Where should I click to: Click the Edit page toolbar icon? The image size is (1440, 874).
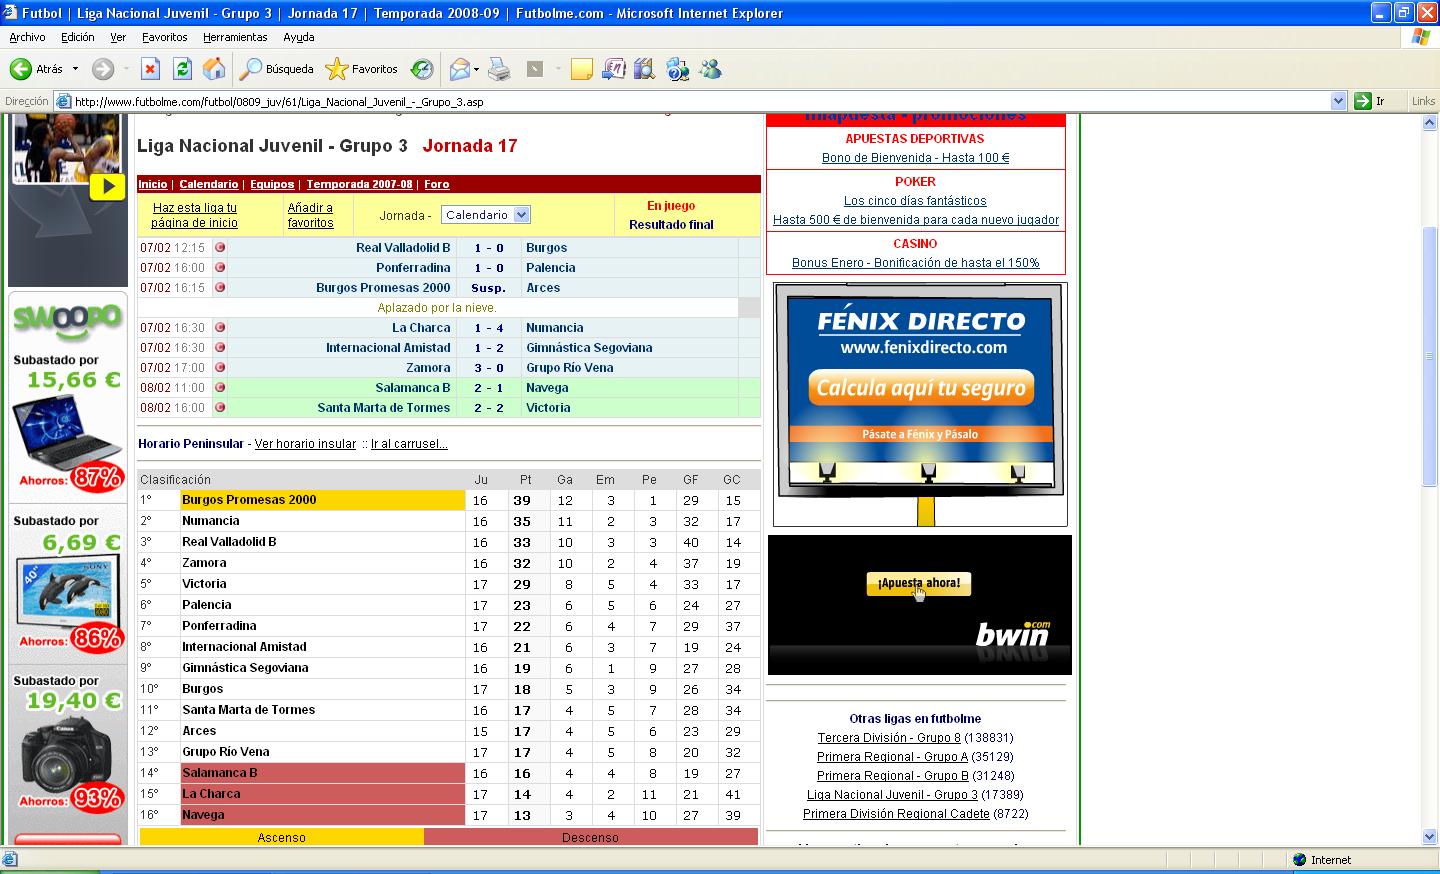click(536, 69)
